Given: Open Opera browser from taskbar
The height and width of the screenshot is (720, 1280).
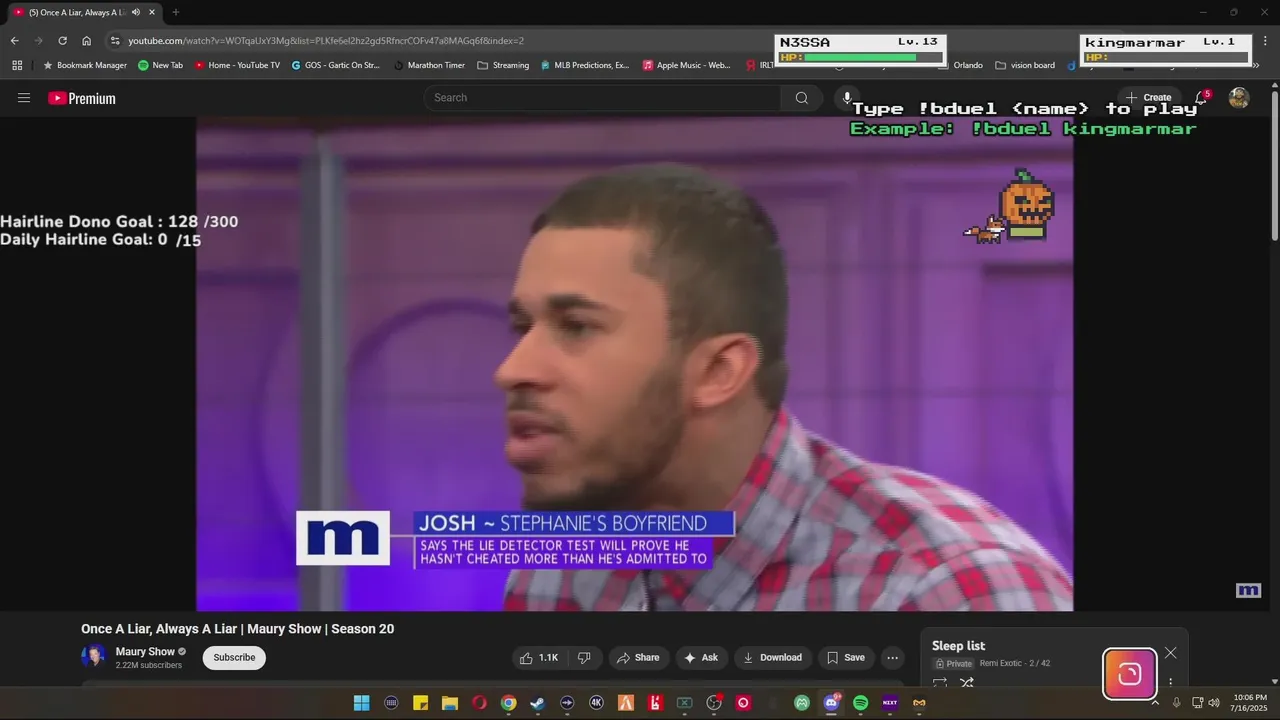Looking at the screenshot, I should pyautogui.click(x=479, y=703).
